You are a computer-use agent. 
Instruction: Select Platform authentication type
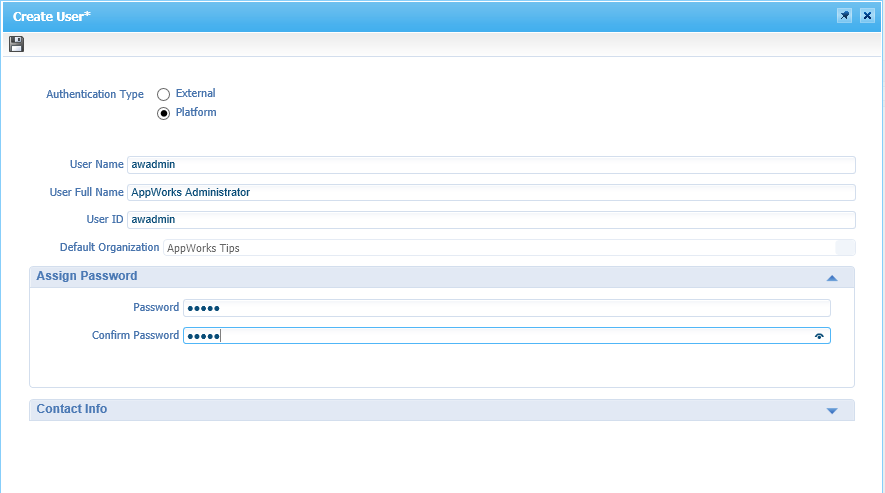coord(163,114)
